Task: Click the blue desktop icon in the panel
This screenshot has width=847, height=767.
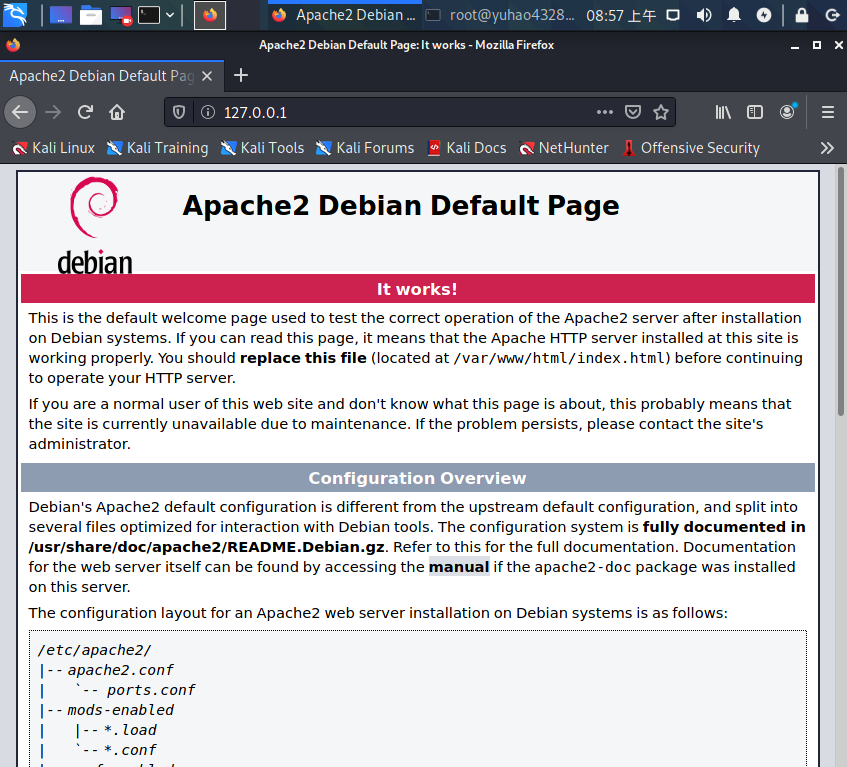Action: pyautogui.click(x=60, y=15)
